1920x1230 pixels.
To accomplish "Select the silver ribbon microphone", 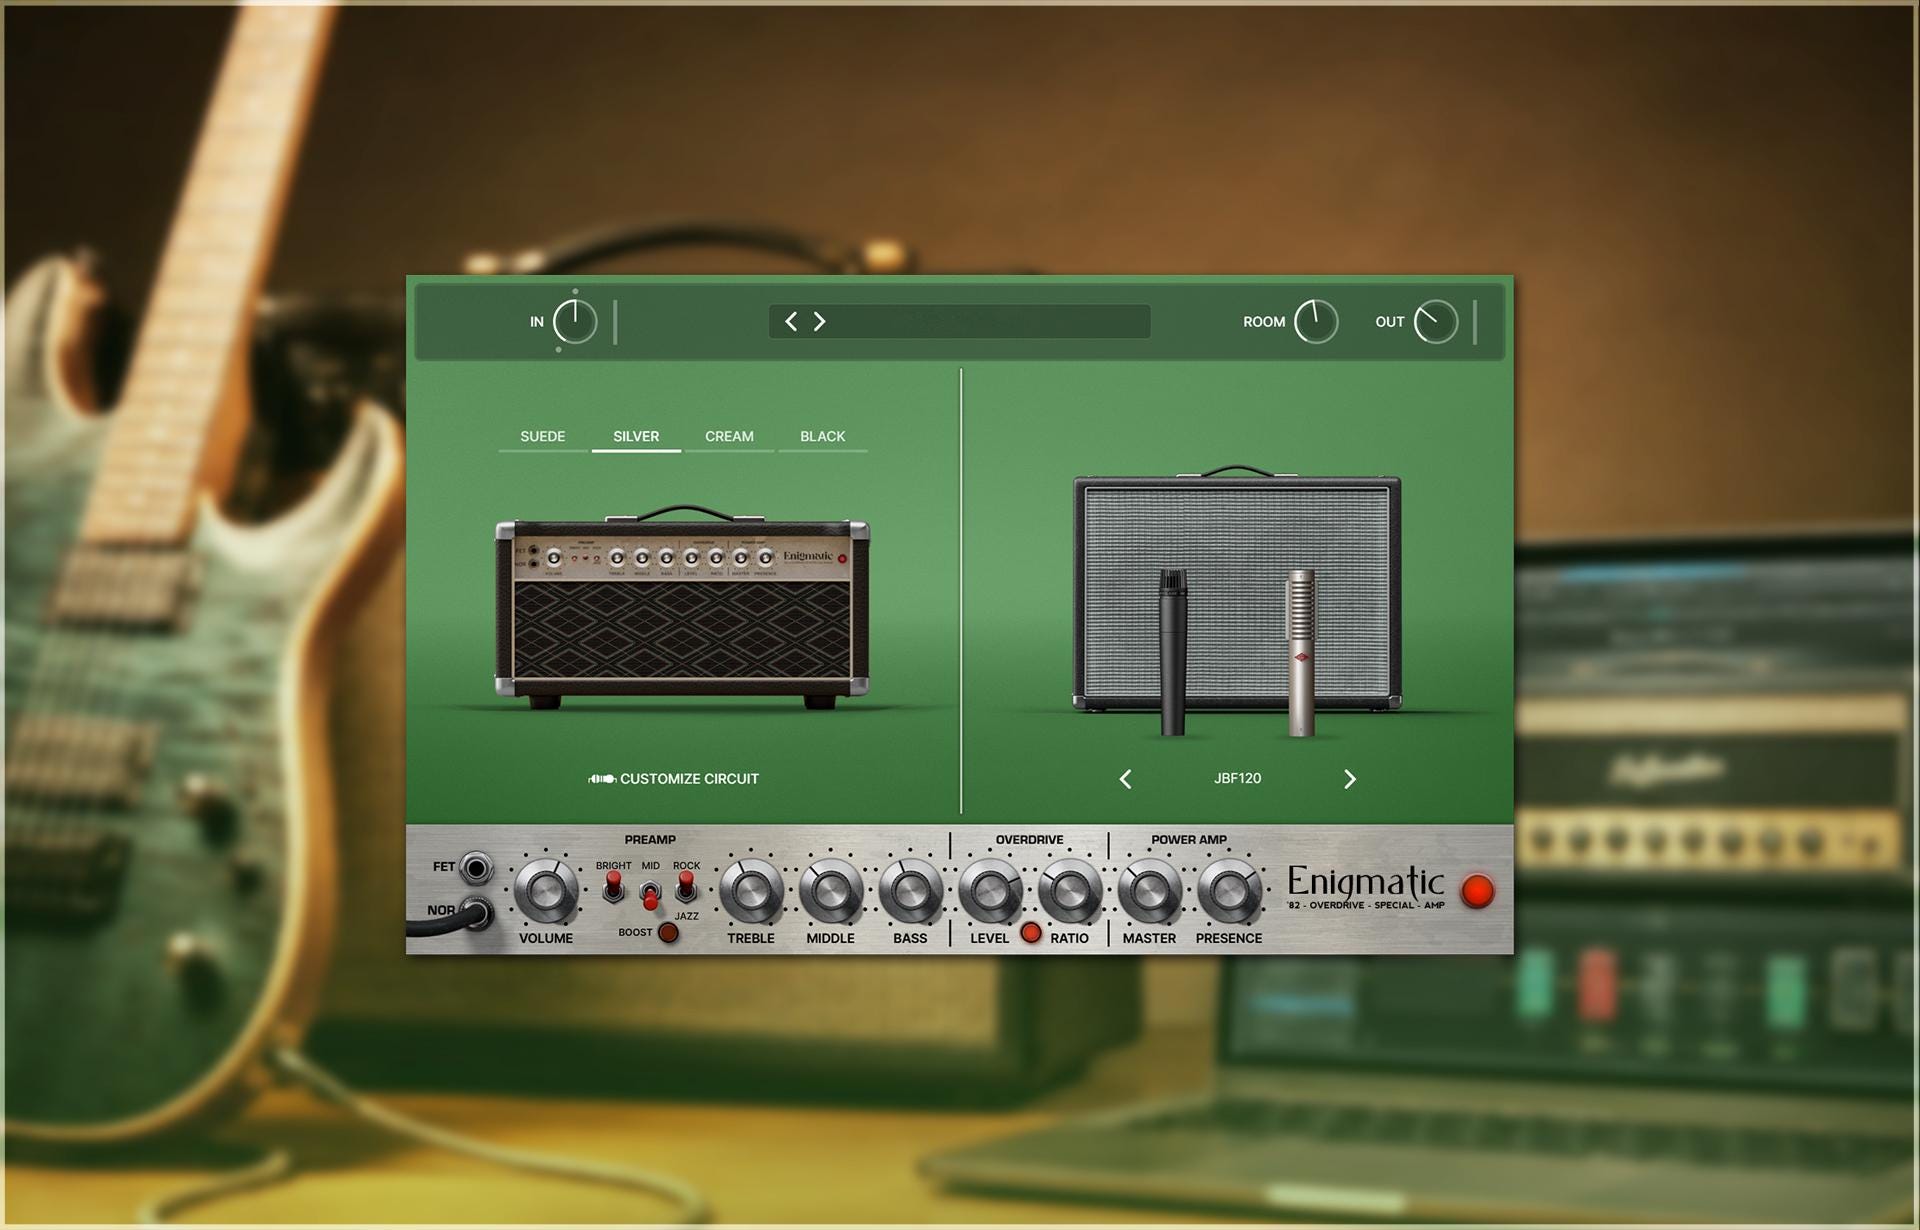I will pos(1301,652).
